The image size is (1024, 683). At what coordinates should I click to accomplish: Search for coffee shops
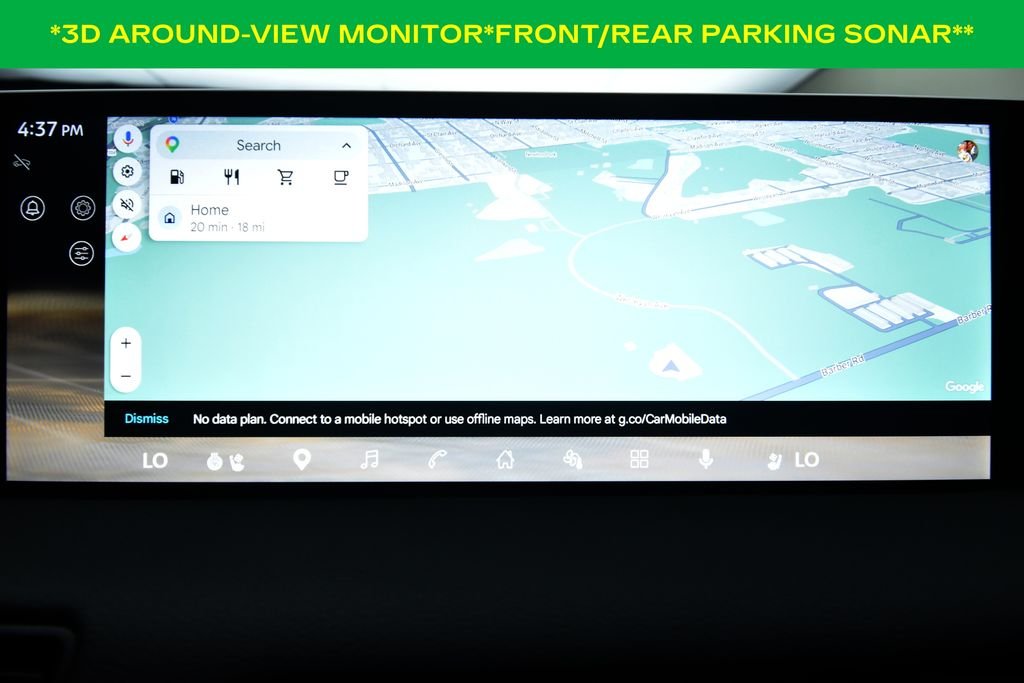click(340, 177)
